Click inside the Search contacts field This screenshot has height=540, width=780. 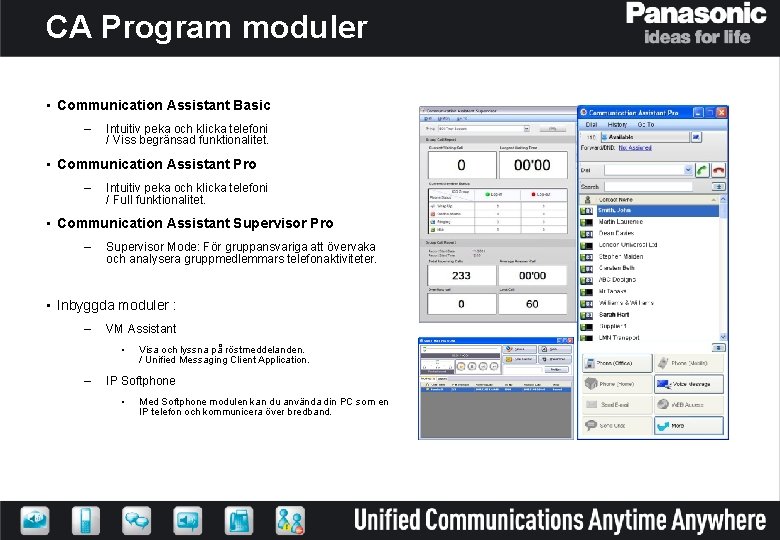tap(648, 186)
